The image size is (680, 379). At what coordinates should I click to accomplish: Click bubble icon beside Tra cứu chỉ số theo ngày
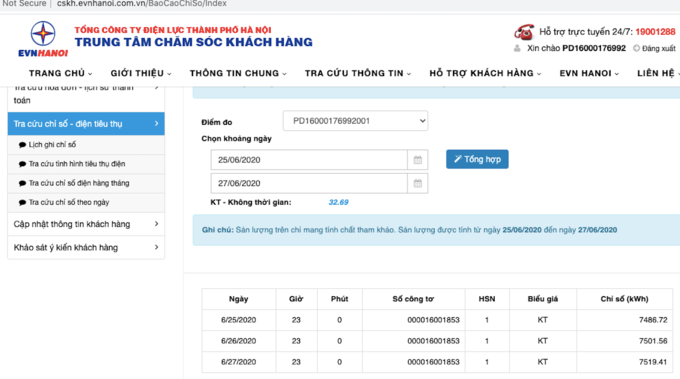[x=23, y=203]
